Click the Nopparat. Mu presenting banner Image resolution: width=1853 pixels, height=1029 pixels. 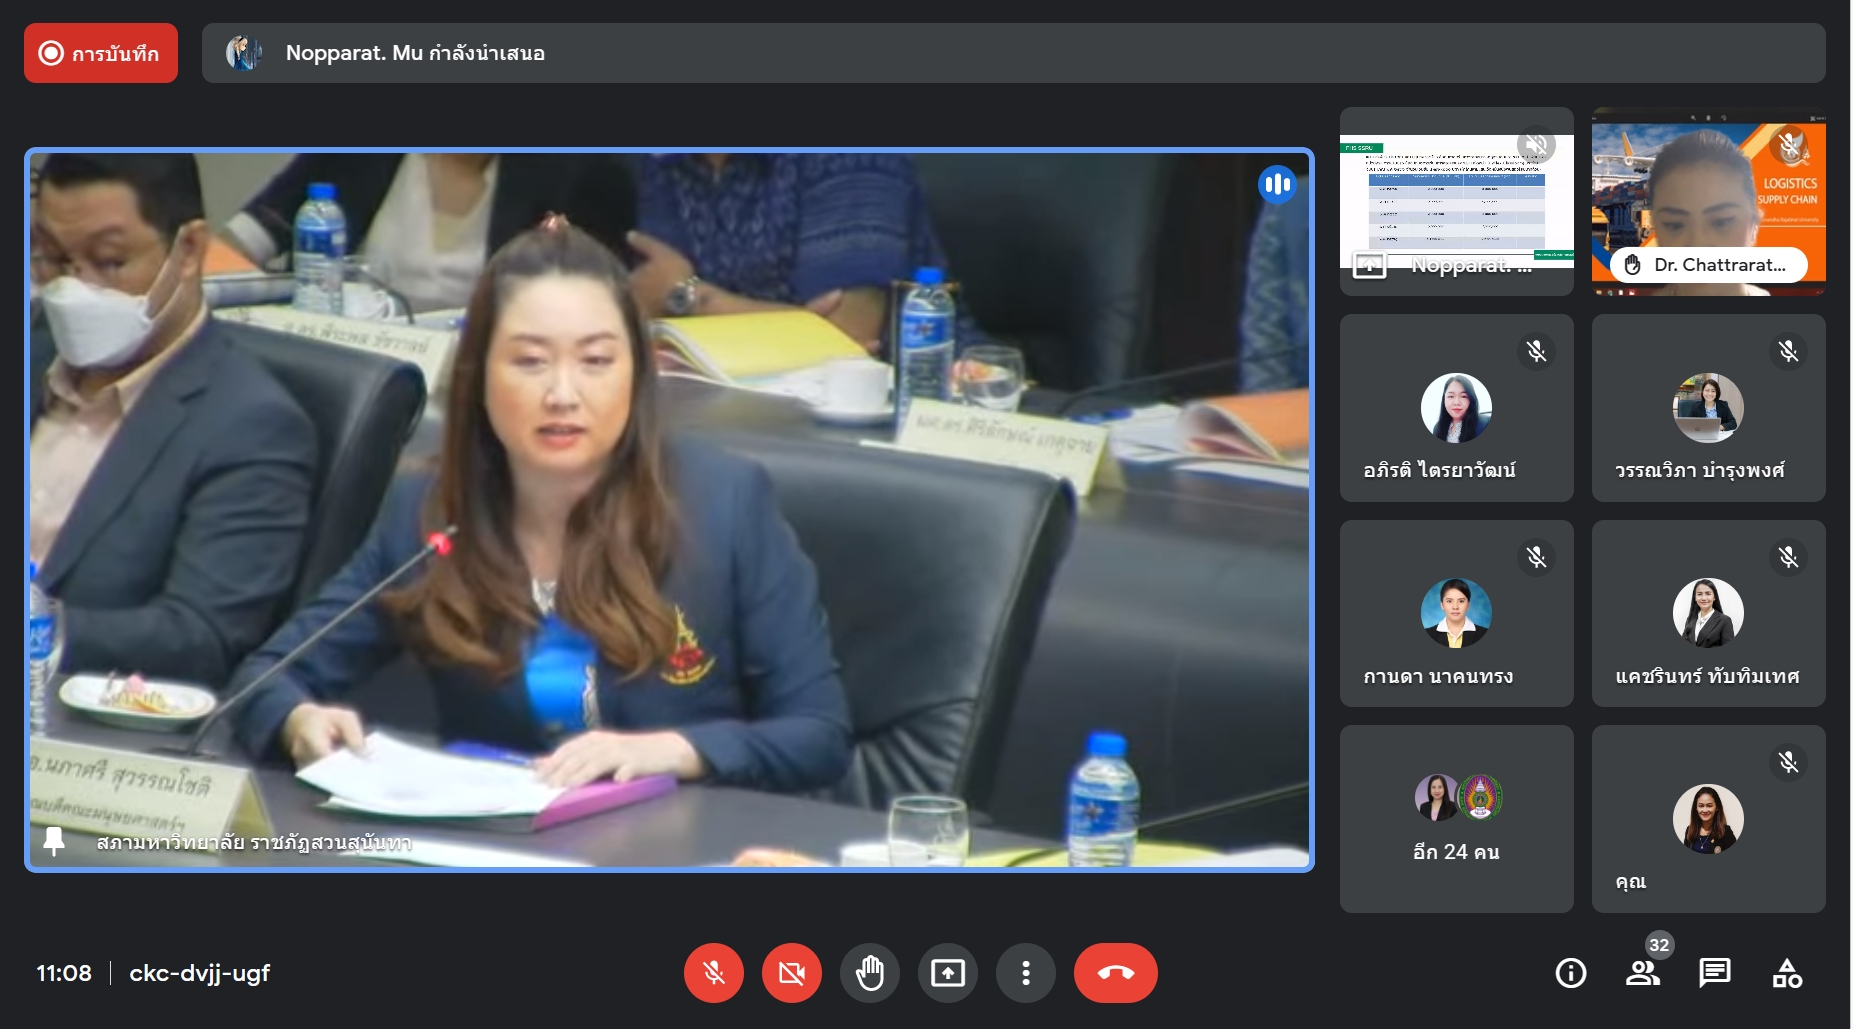1012,53
